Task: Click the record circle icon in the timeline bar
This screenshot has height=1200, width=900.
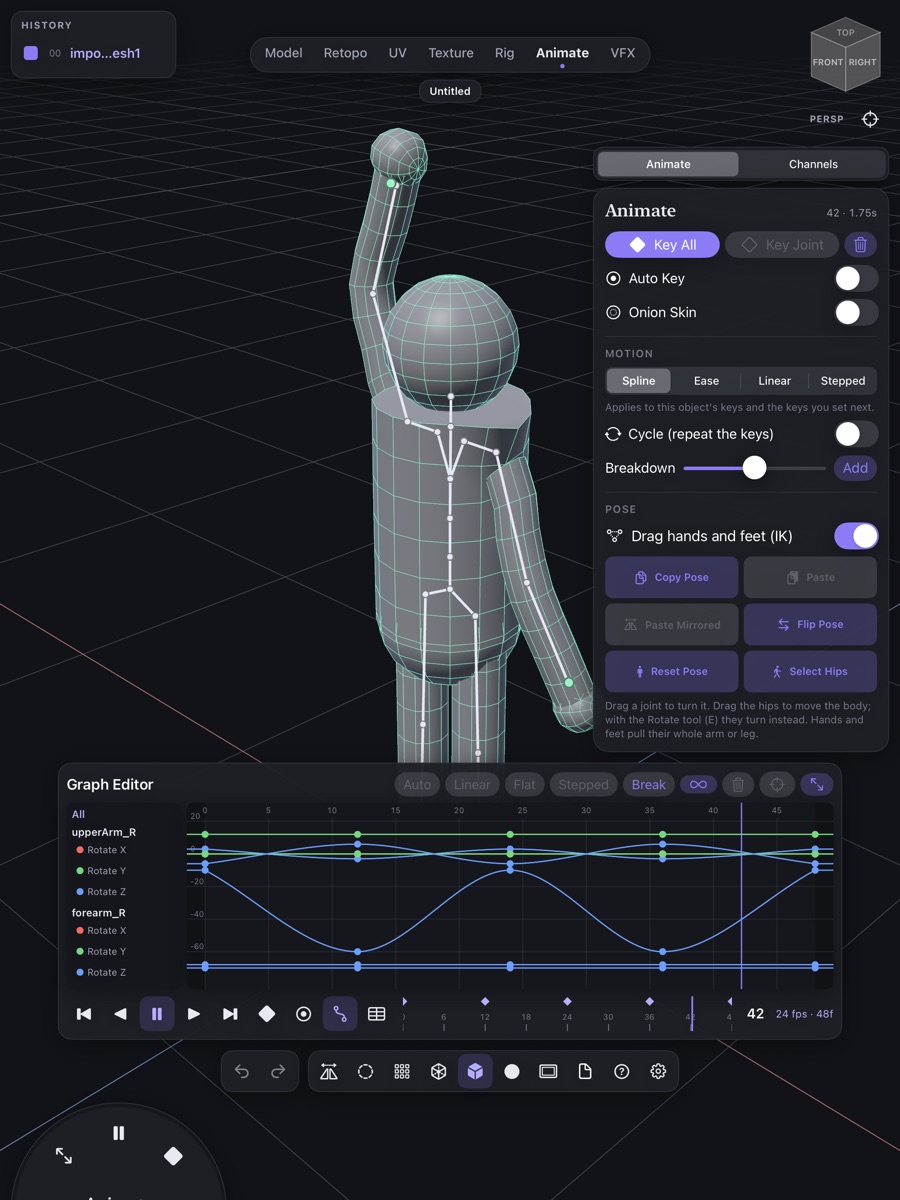Action: [x=304, y=1014]
